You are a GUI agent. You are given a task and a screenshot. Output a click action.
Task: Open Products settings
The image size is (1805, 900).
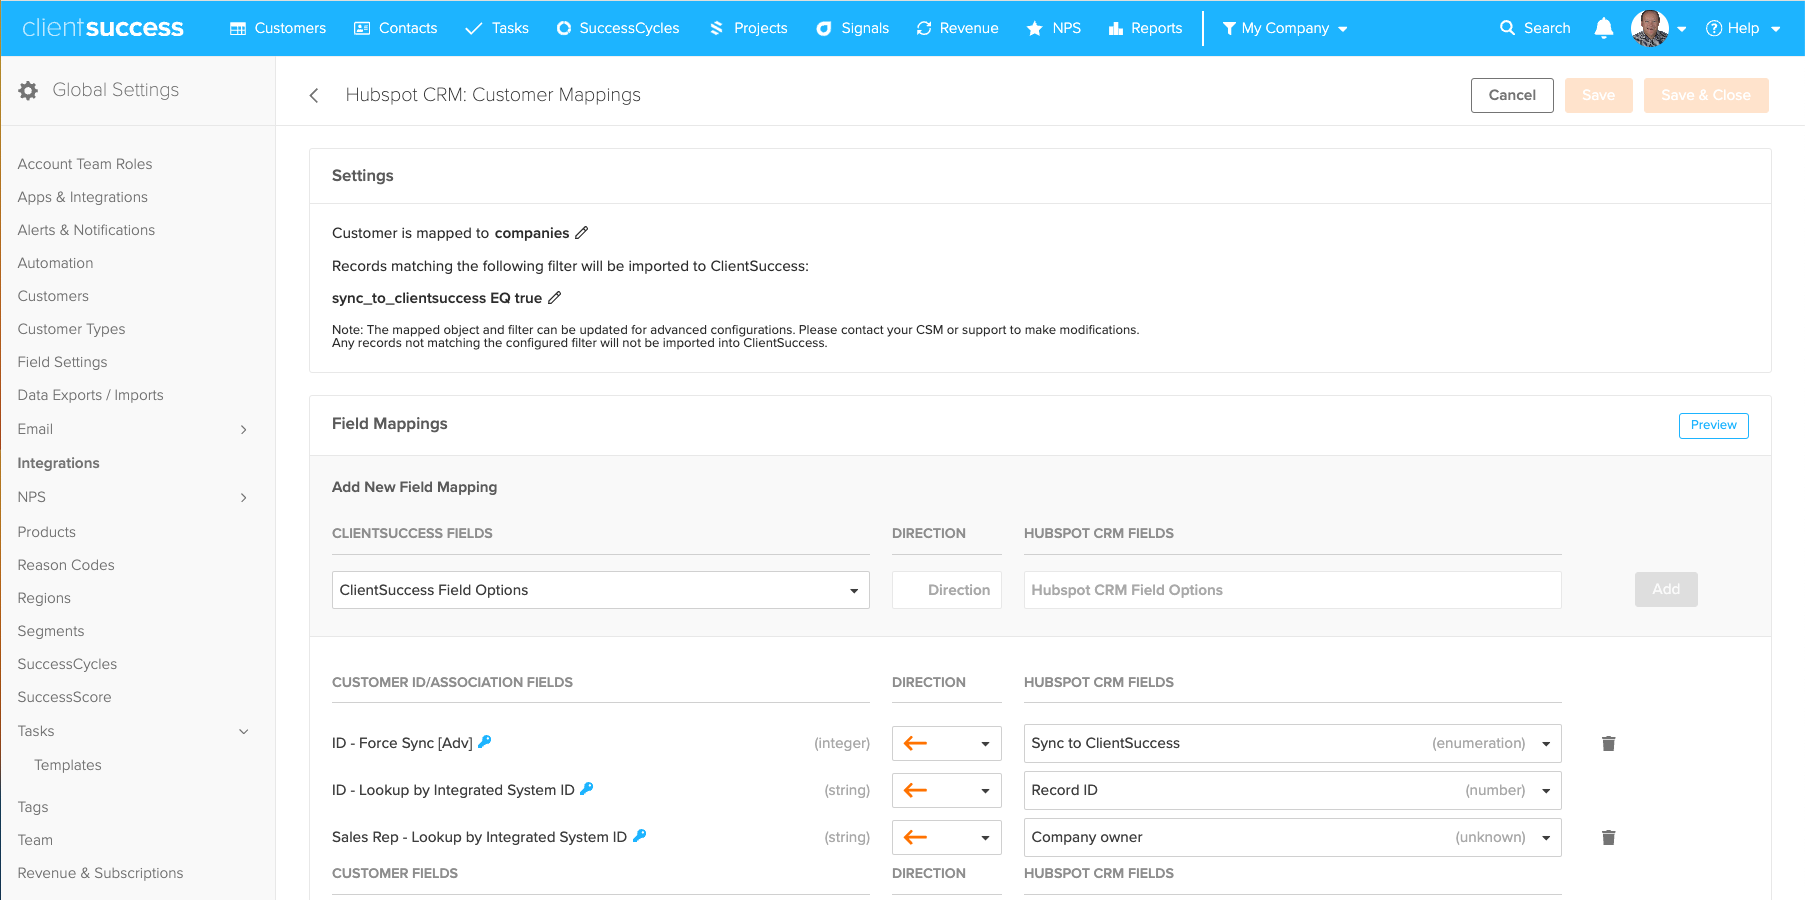(46, 532)
